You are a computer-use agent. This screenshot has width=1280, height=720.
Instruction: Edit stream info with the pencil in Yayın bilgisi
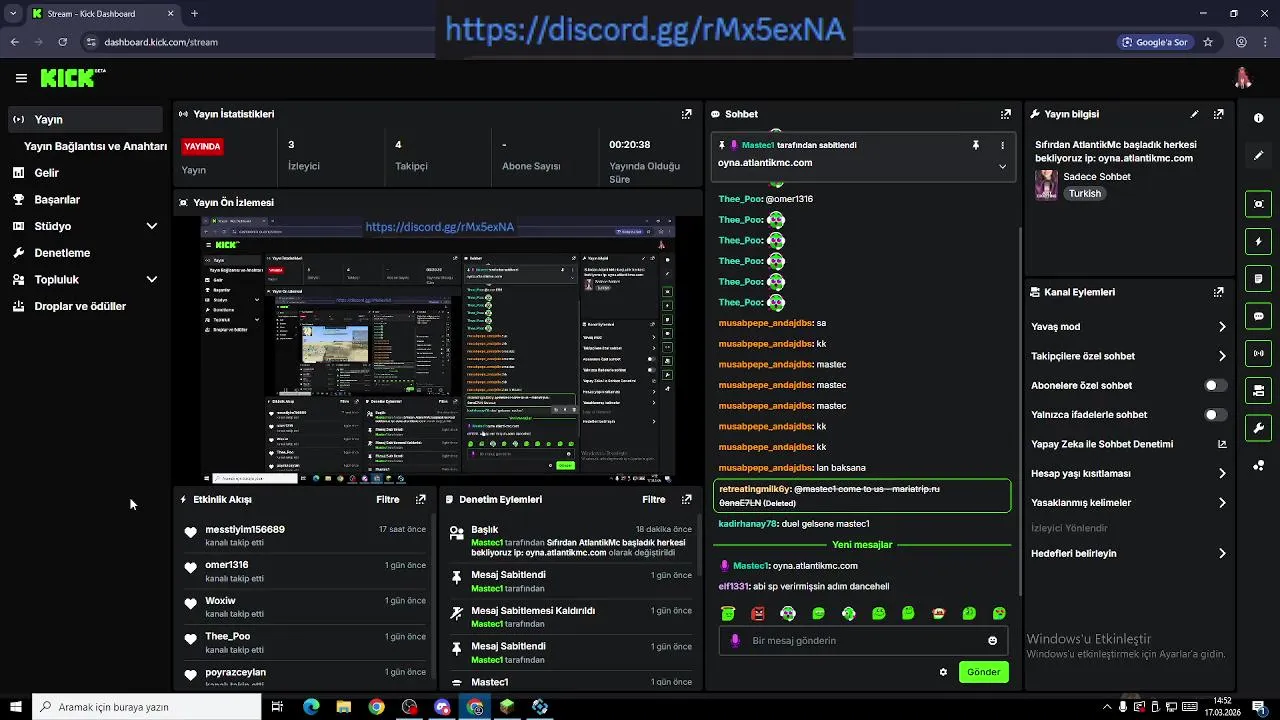[1194, 114]
